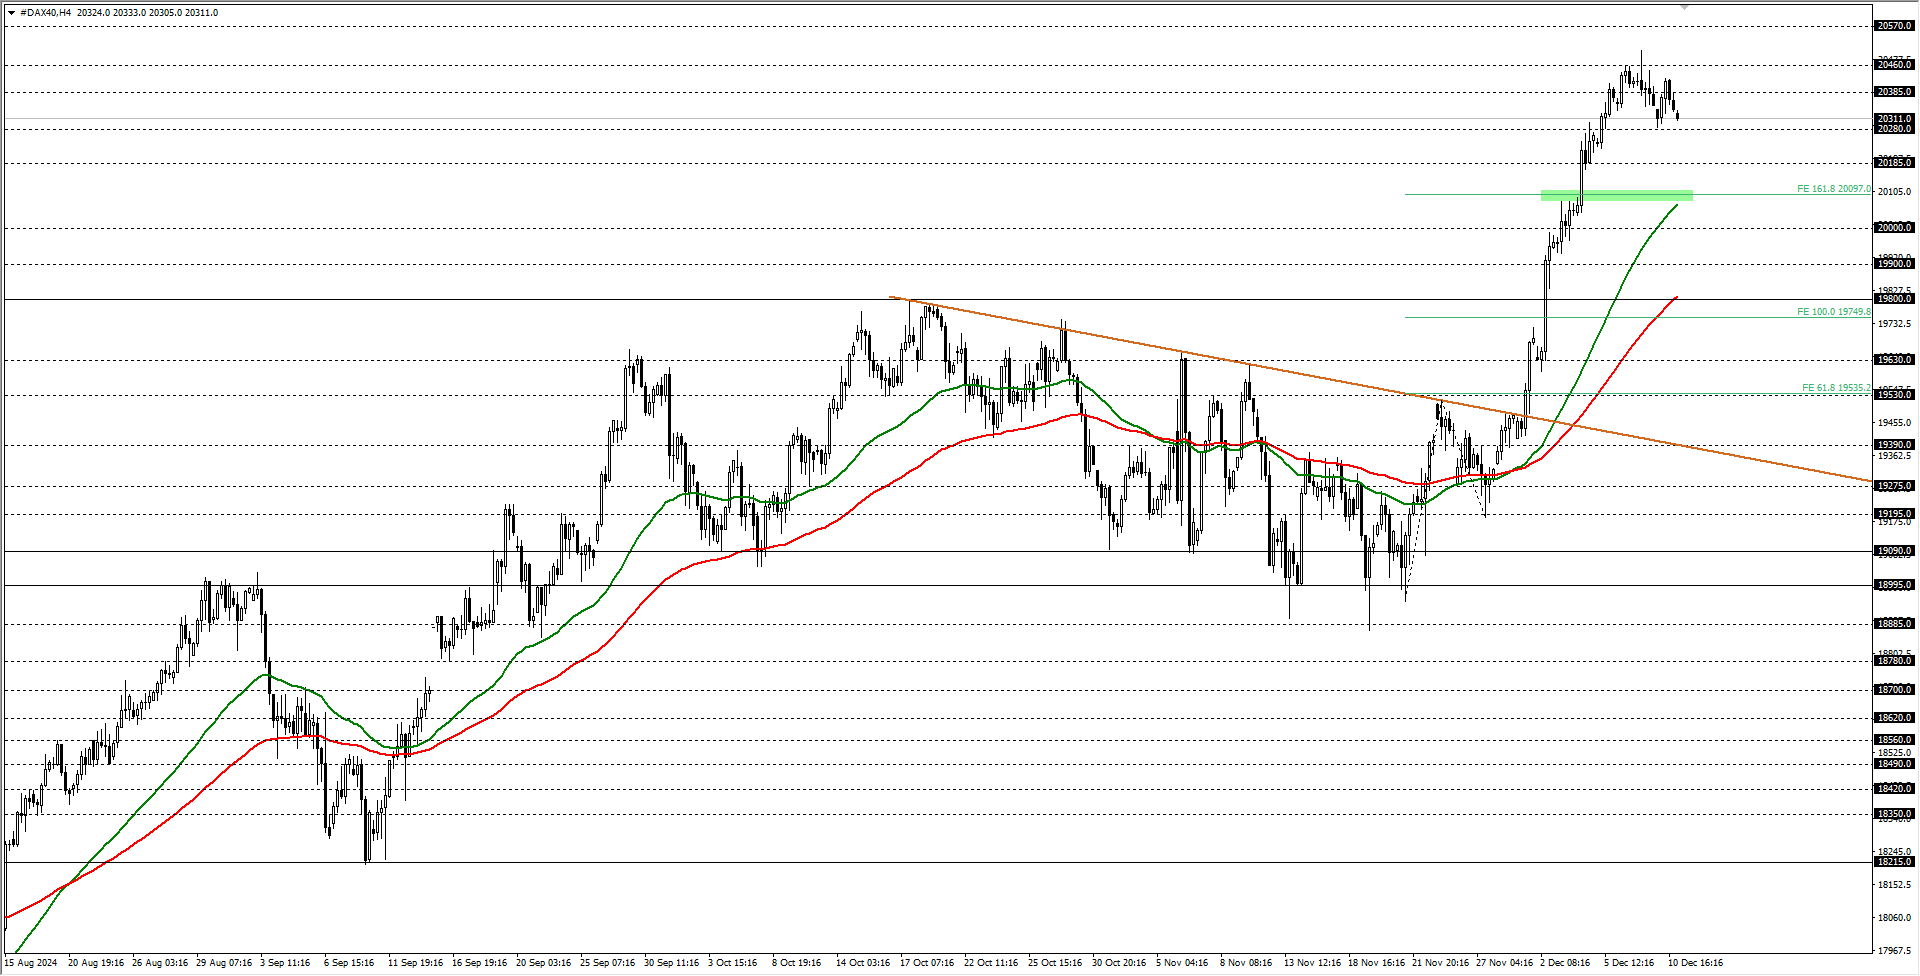1920x976 pixels.
Task: Click the current price label 20311.0
Action: pos(1895,119)
